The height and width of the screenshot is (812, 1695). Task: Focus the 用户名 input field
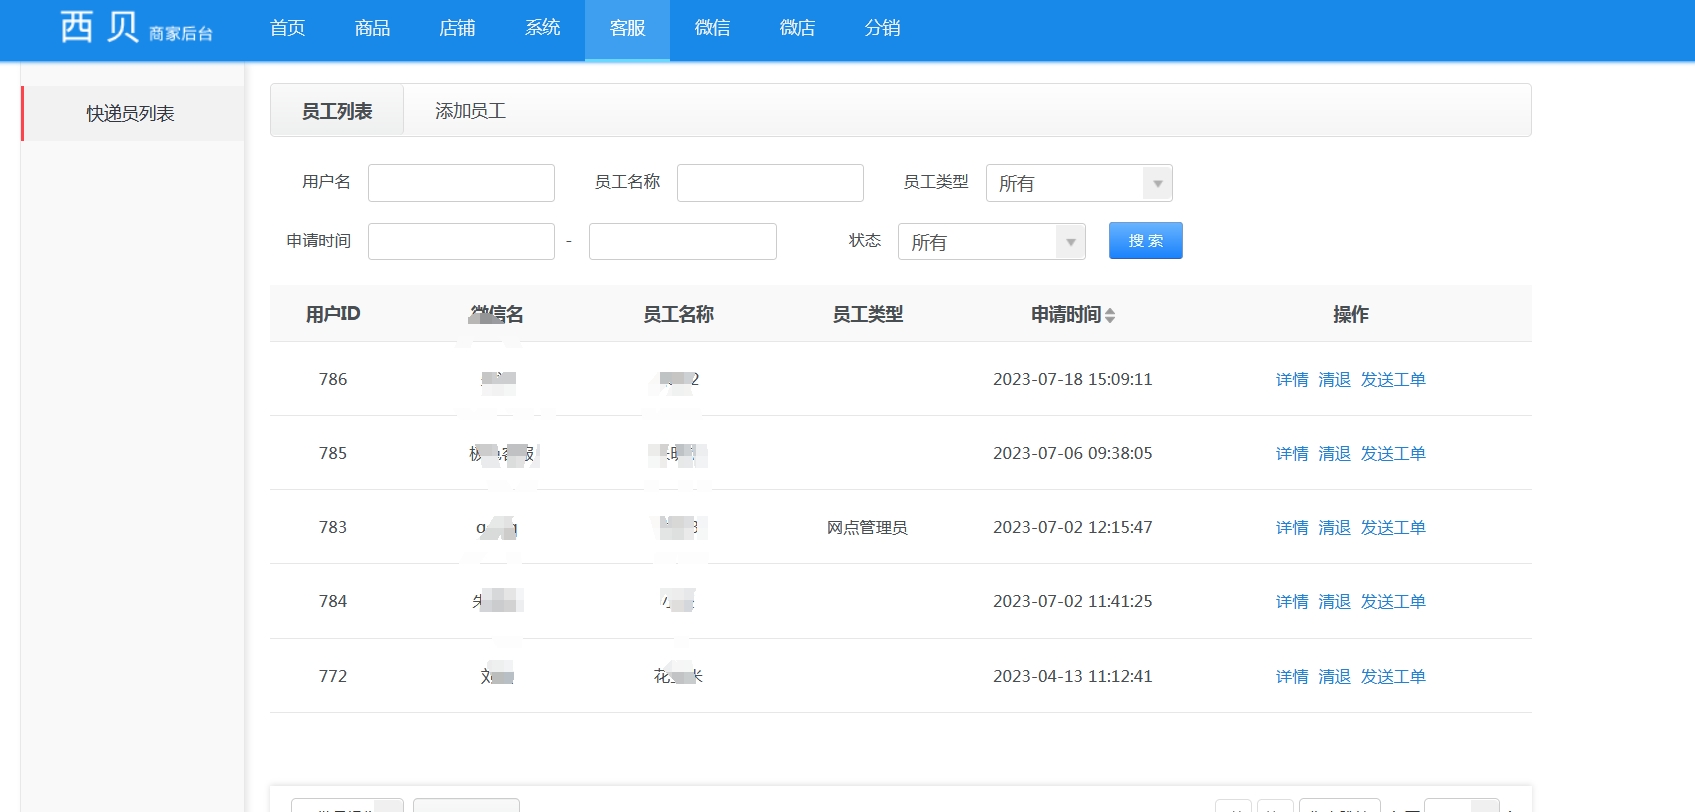click(x=461, y=183)
